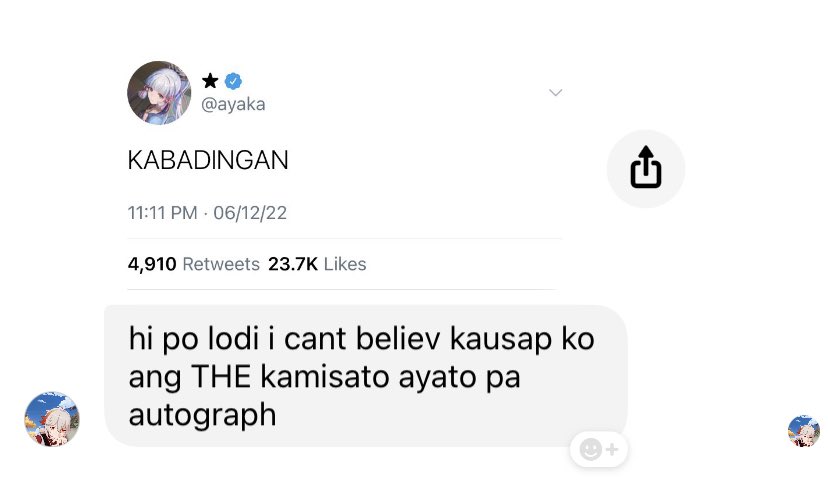Click the Likes label
Screen dimensions: 828x484
(345, 264)
